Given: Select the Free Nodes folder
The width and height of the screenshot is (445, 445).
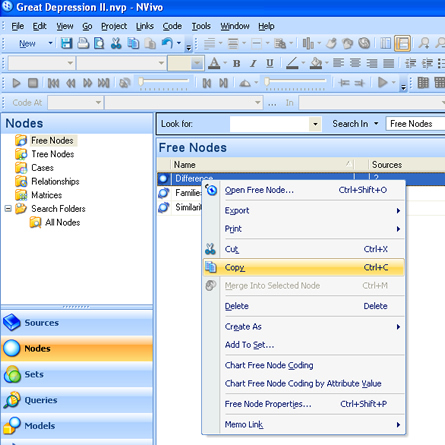Looking at the screenshot, I should (x=52, y=141).
